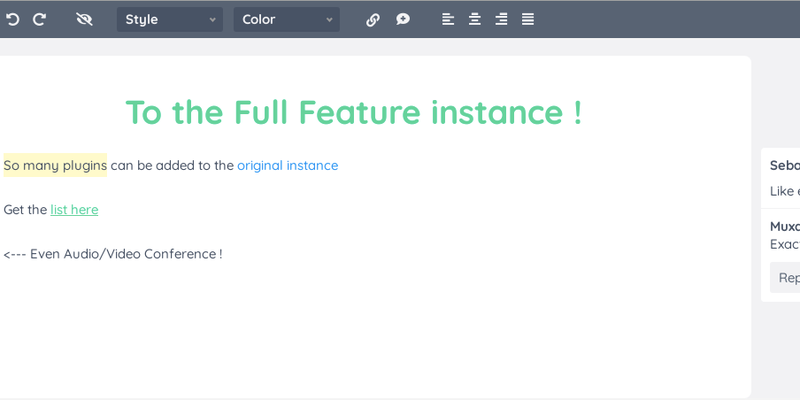Select the highlighted "So many plugins" text

55,165
